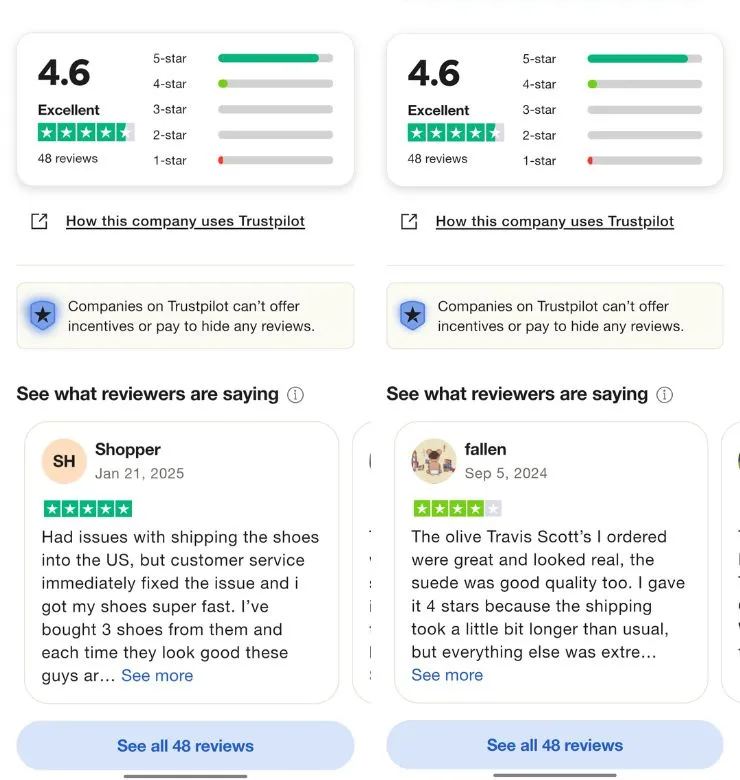The width and height of the screenshot is (740, 780).
Task: Select the 5-star rating bar in the left panel
Action: coord(275,58)
